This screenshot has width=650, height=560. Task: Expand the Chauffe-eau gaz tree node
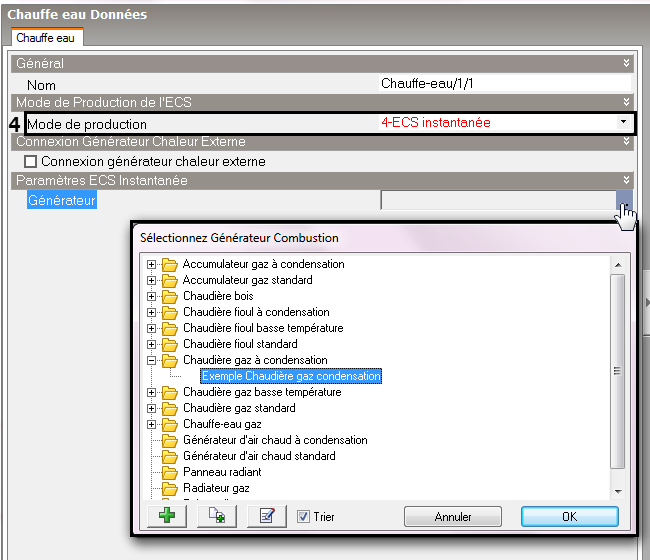[152, 424]
